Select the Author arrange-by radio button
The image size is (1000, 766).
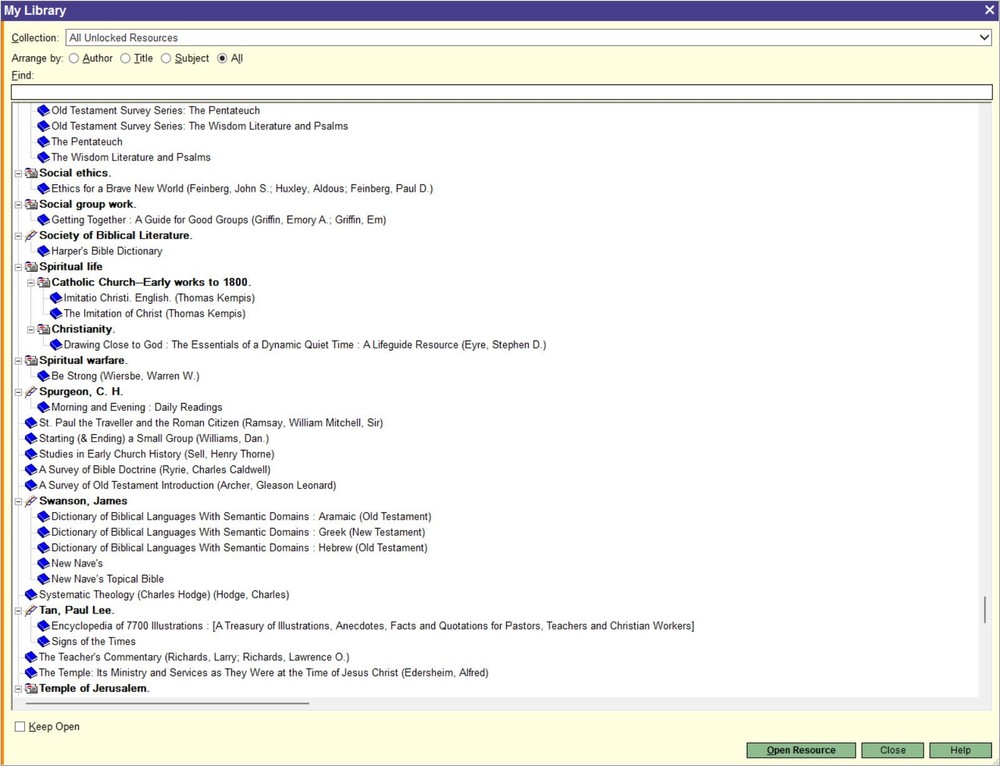pos(74,59)
